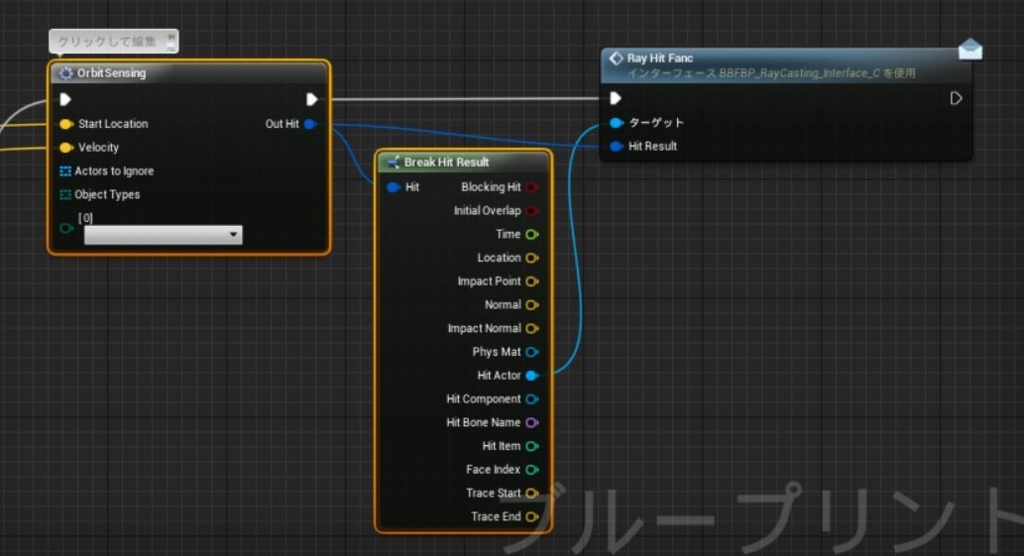This screenshot has height=556, width=1024.
Task: Click the Blocking Hit output pin
Action: coord(532,188)
